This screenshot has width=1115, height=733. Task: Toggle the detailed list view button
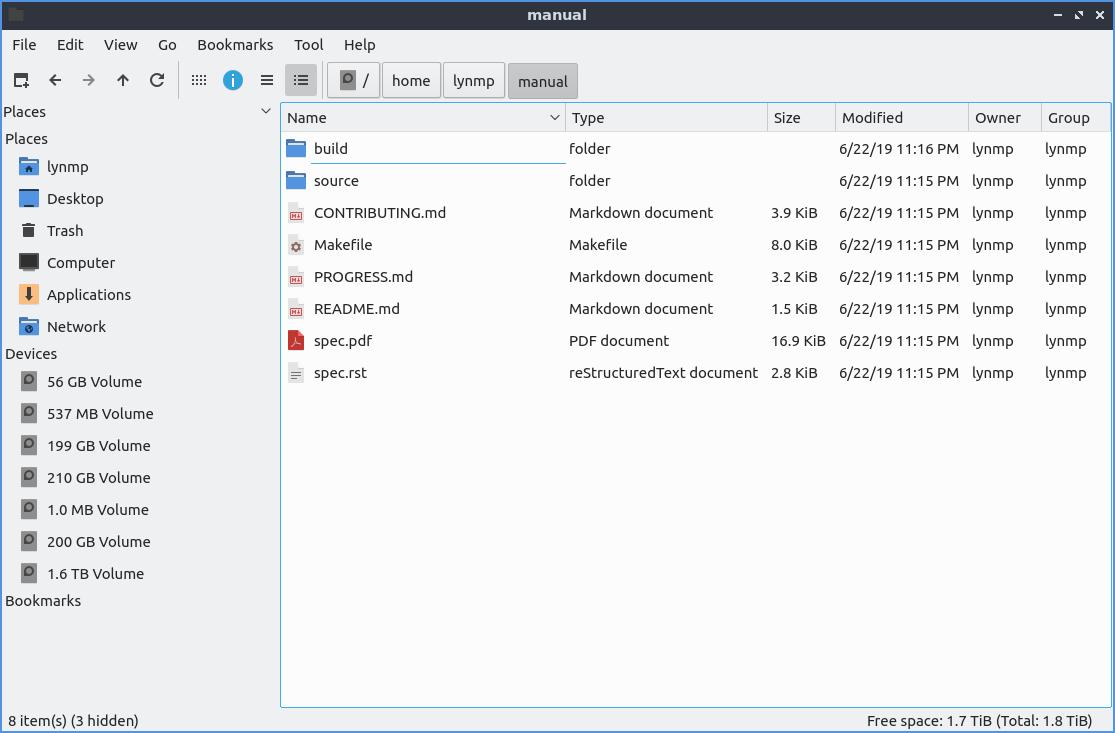click(x=301, y=81)
